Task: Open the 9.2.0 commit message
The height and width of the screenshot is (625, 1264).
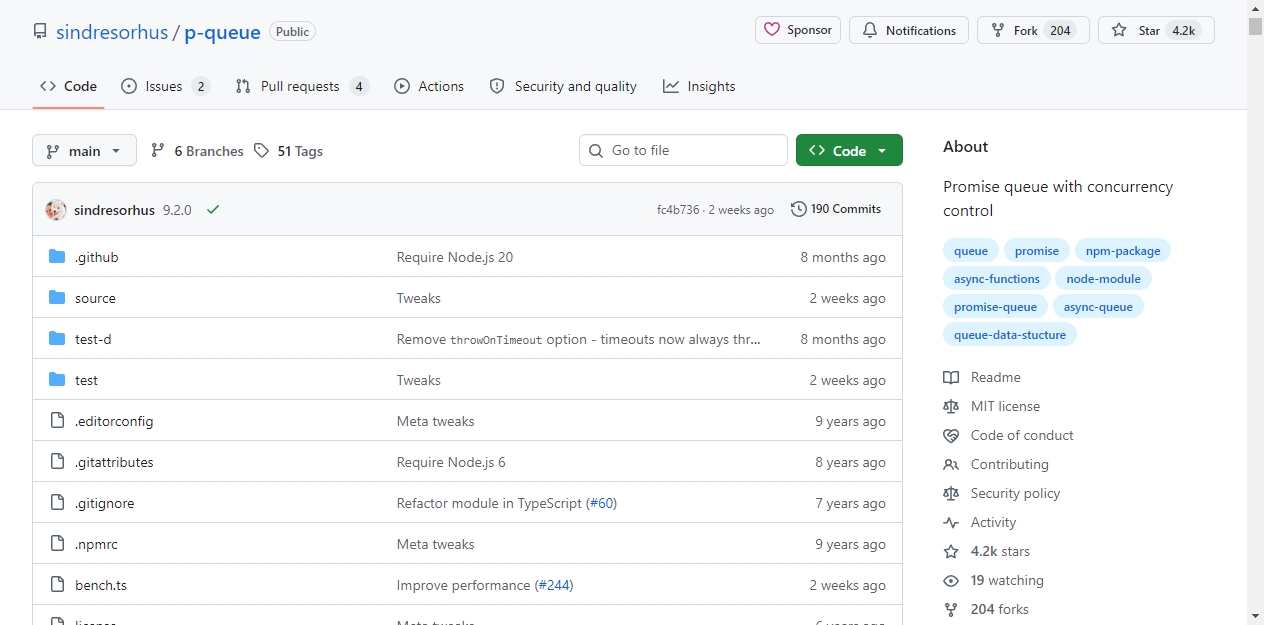Action: point(177,210)
